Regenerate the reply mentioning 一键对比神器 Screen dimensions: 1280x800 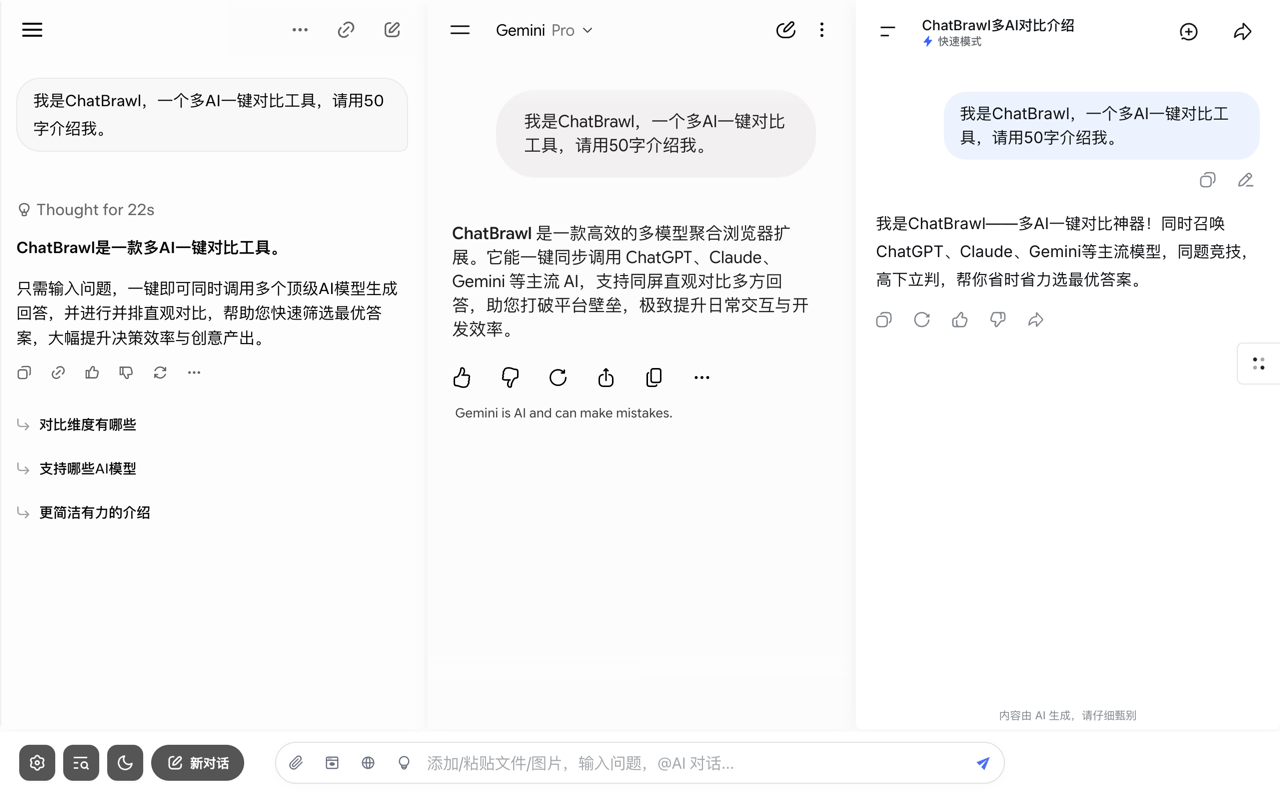pyautogui.click(x=922, y=320)
